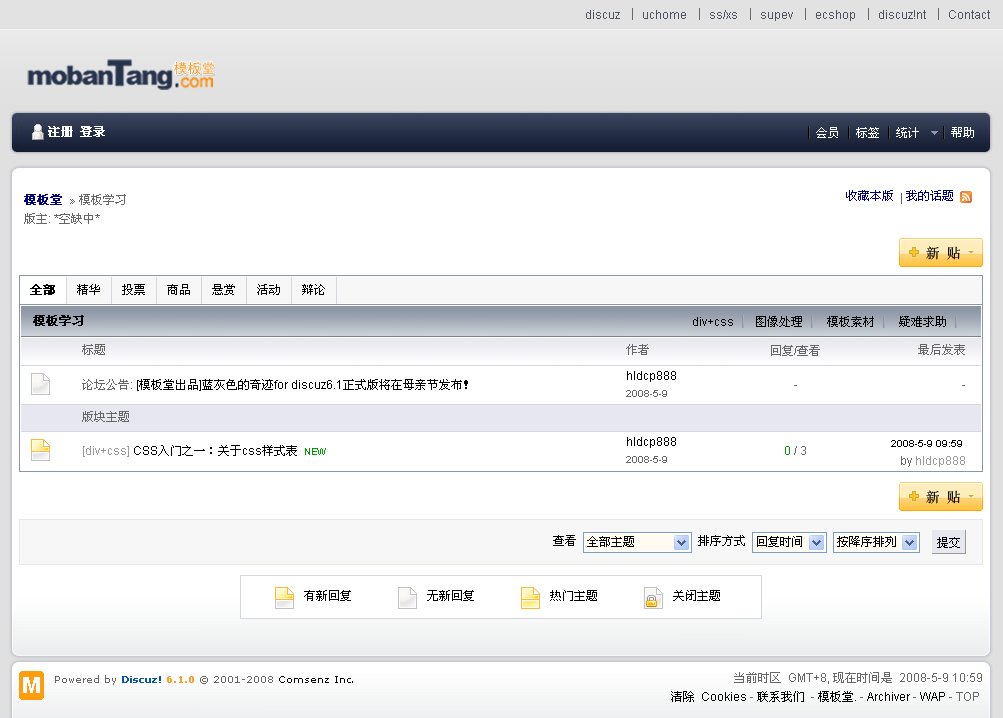Switch to the 投票 tab
This screenshot has height=718, width=1003.
133,290
